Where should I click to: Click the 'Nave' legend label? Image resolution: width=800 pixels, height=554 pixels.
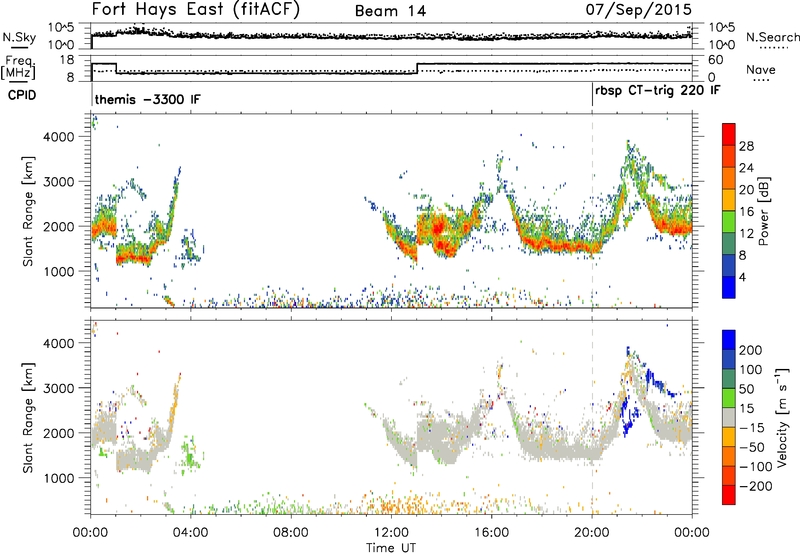[x=760, y=69]
